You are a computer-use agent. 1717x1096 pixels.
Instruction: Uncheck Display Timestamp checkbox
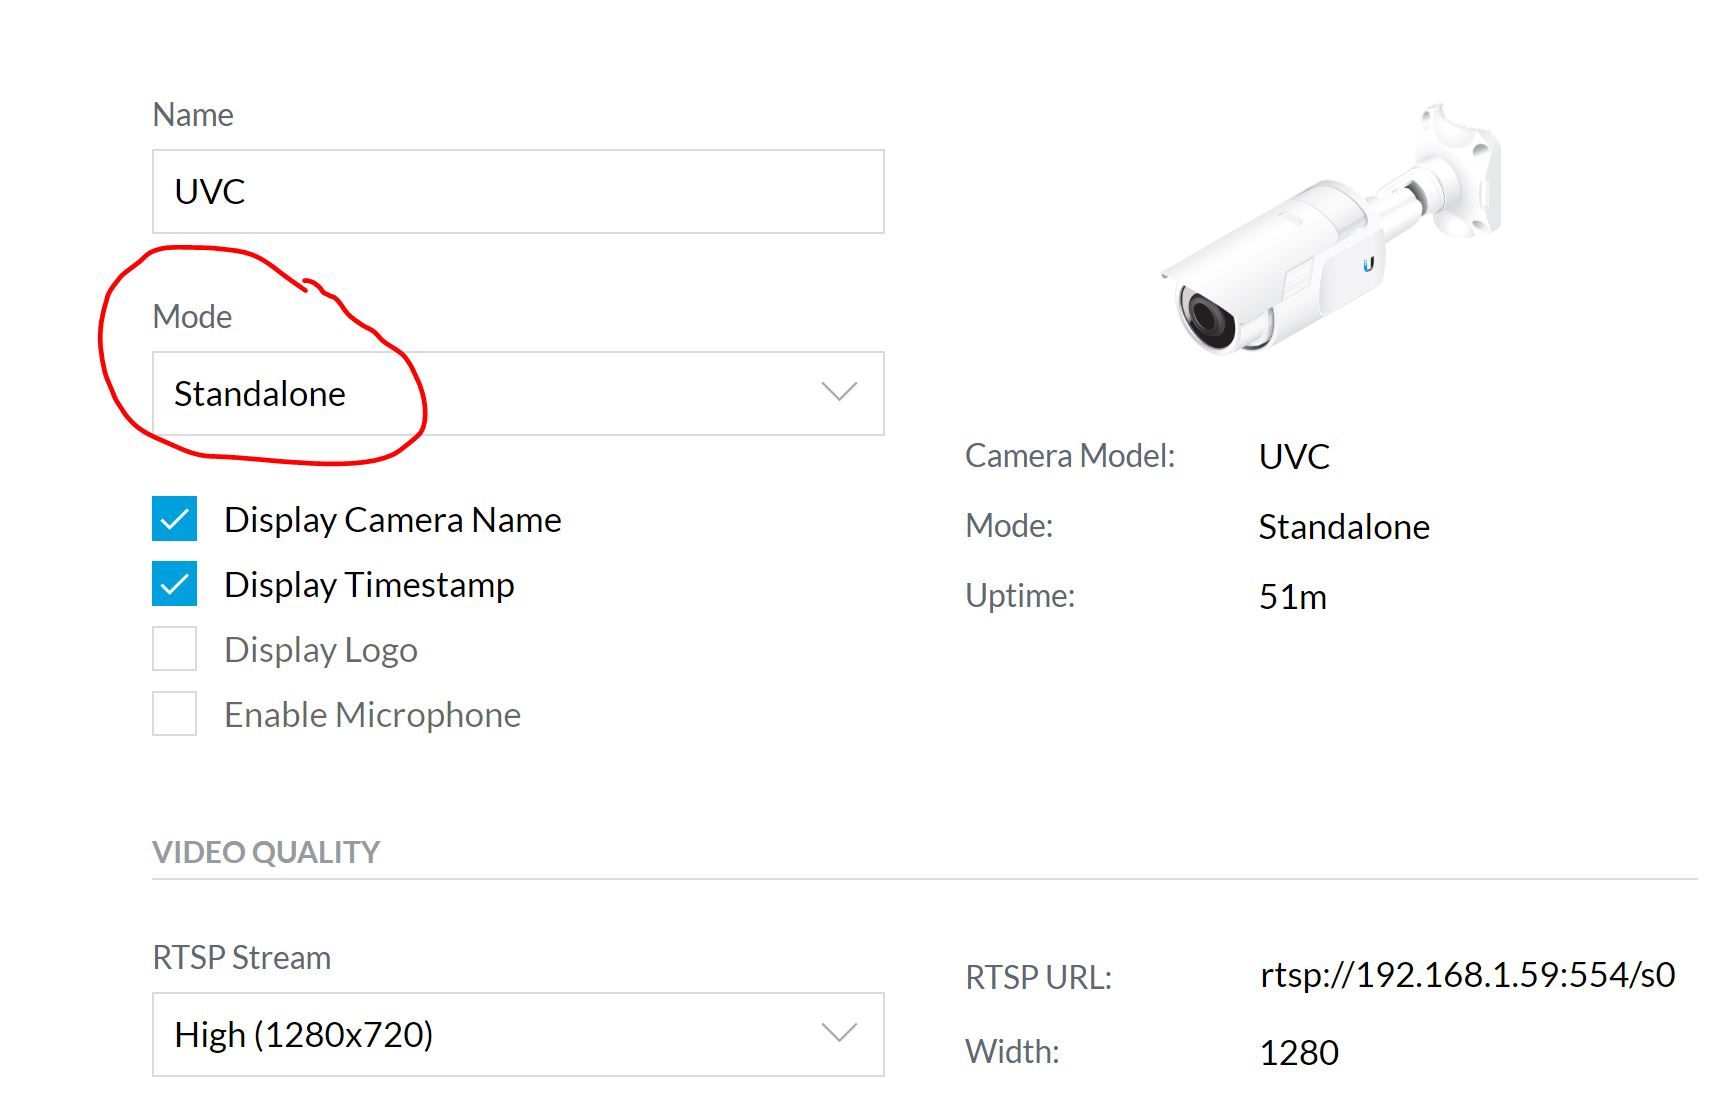[x=175, y=584]
